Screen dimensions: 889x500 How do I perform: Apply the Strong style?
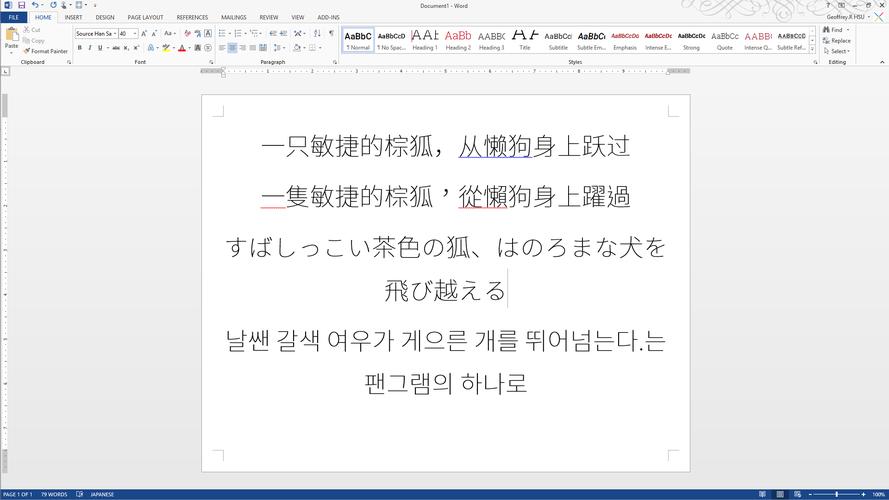point(691,40)
